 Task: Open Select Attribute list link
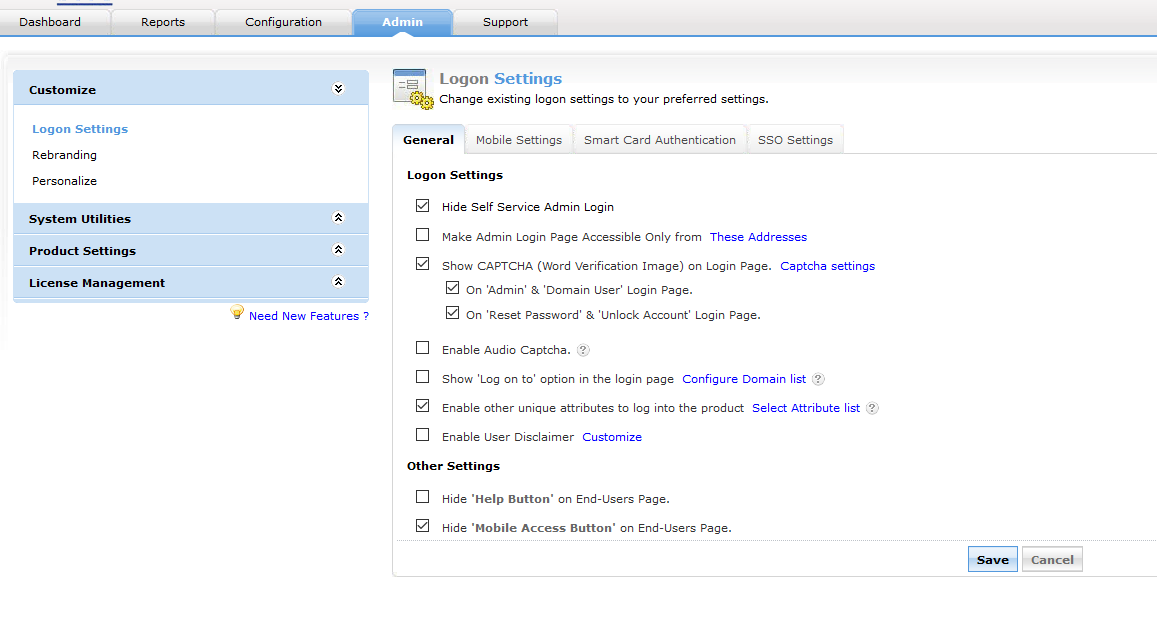[806, 407]
